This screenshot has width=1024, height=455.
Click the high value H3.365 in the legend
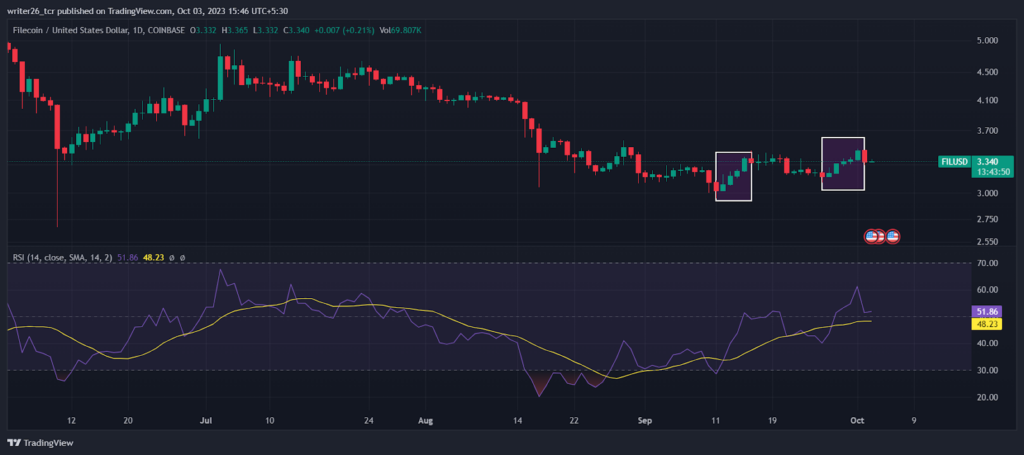coord(235,30)
